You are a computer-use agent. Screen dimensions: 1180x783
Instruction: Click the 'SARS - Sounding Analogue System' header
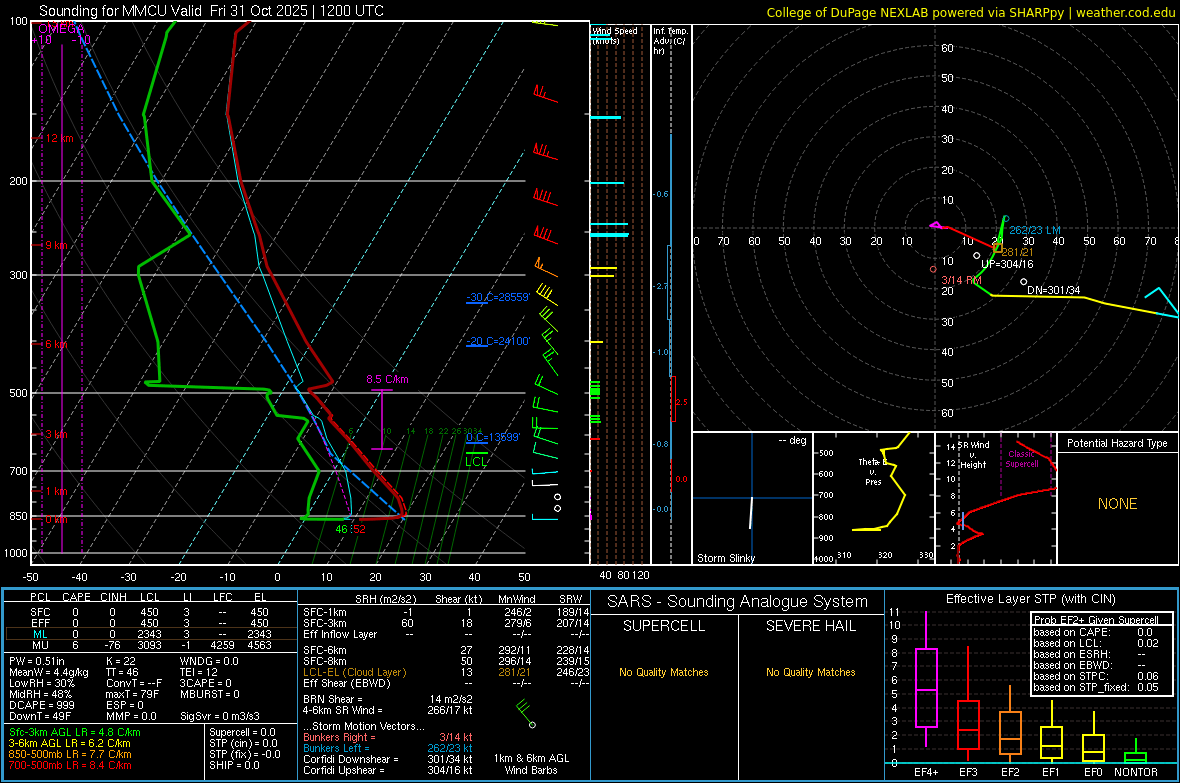coord(738,602)
